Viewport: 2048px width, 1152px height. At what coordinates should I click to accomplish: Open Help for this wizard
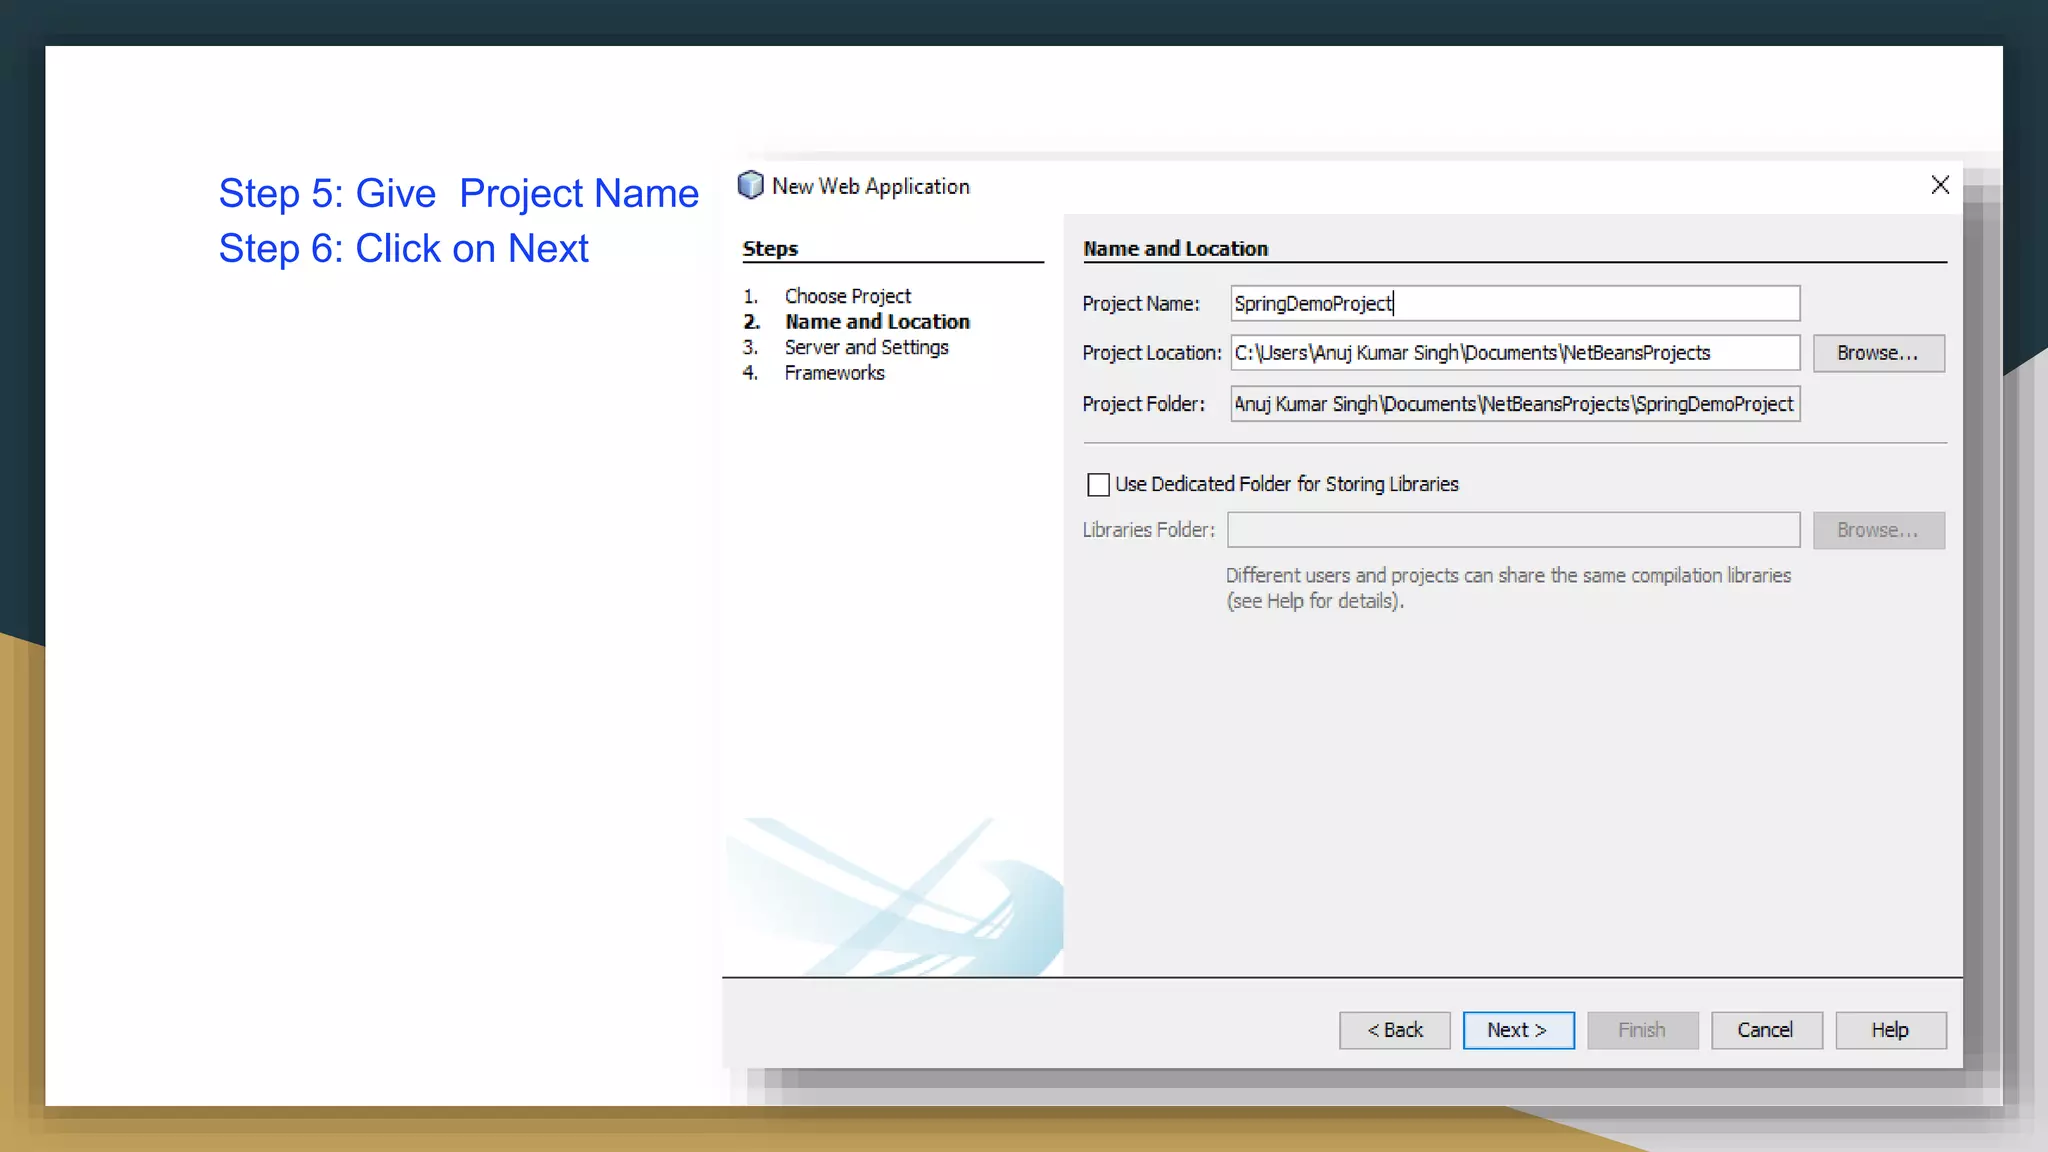coord(1890,1030)
